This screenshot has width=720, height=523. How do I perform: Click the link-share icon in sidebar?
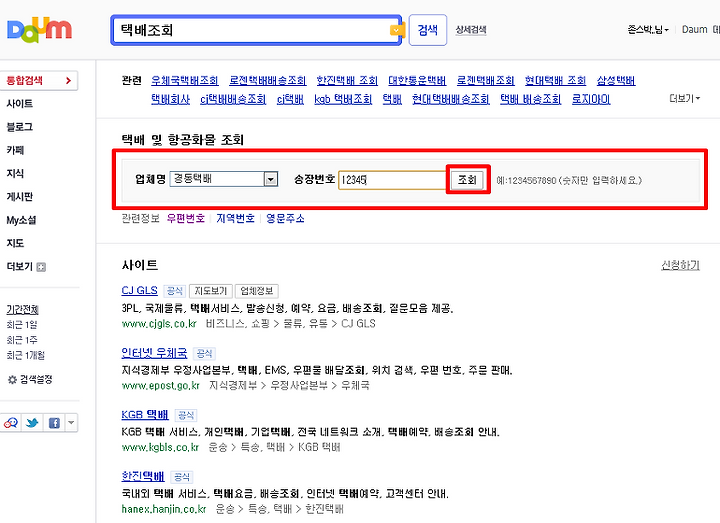pyautogui.click(x=11, y=423)
